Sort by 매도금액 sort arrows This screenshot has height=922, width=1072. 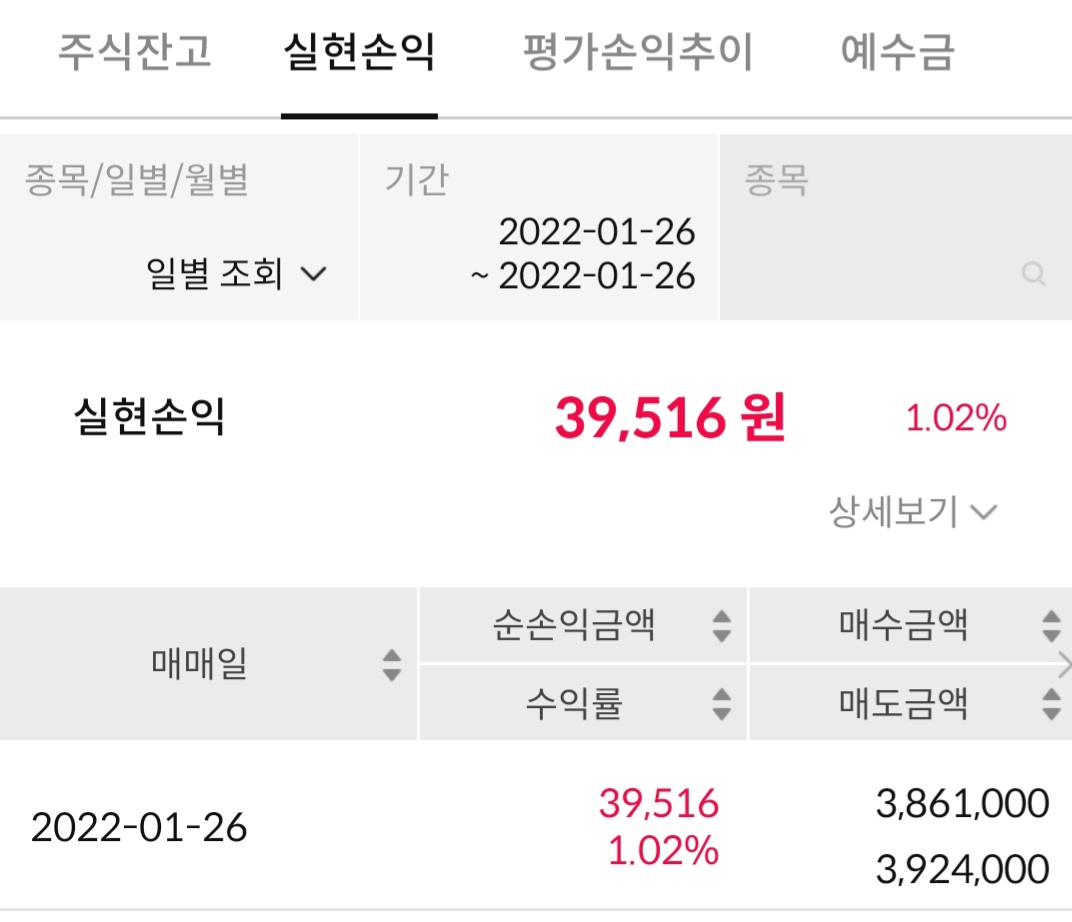click(1050, 705)
